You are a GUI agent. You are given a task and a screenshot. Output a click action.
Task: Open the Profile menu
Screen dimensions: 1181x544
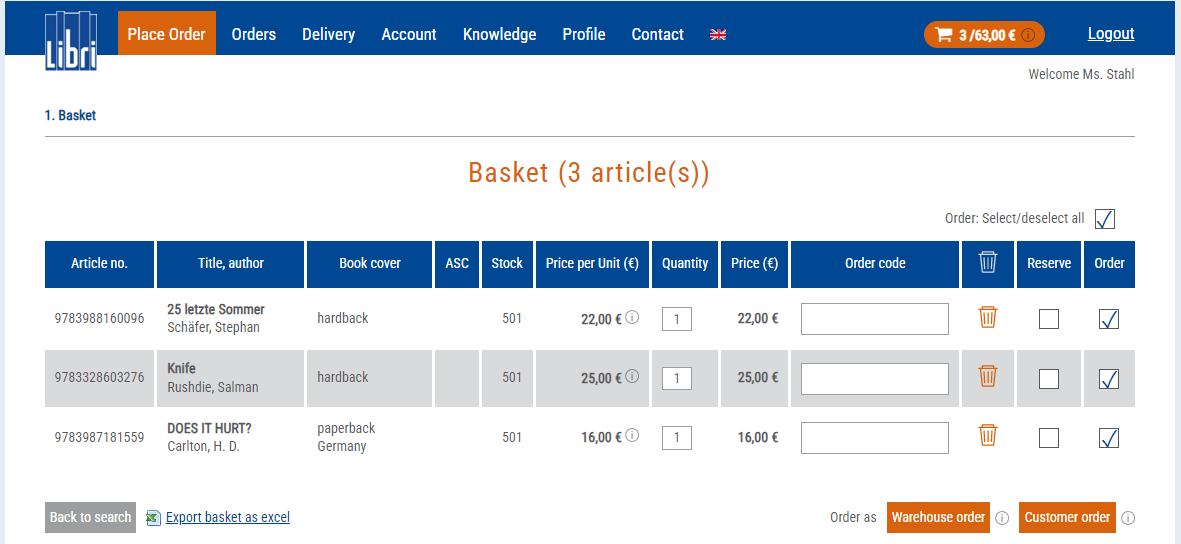click(x=584, y=34)
